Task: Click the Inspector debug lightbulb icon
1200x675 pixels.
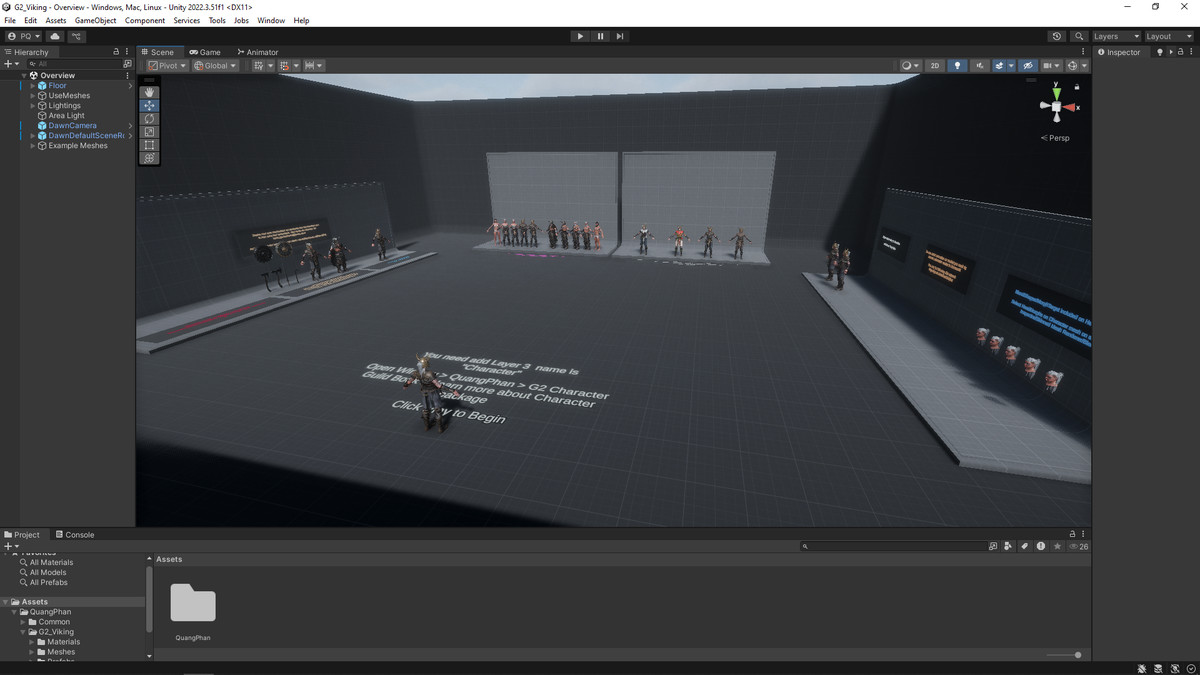Action: (x=1160, y=52)
